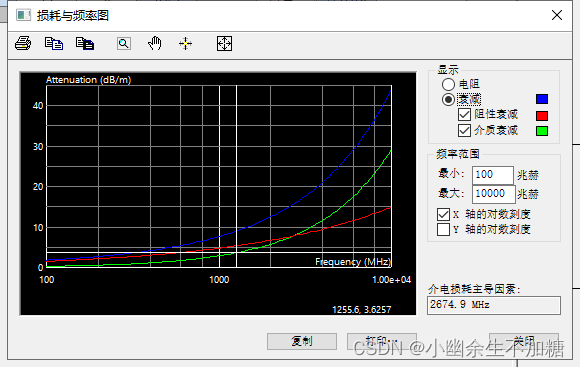Screen dimensions: 580x367
Task: Close the 损耗与频率图 window
Action: 557,15
